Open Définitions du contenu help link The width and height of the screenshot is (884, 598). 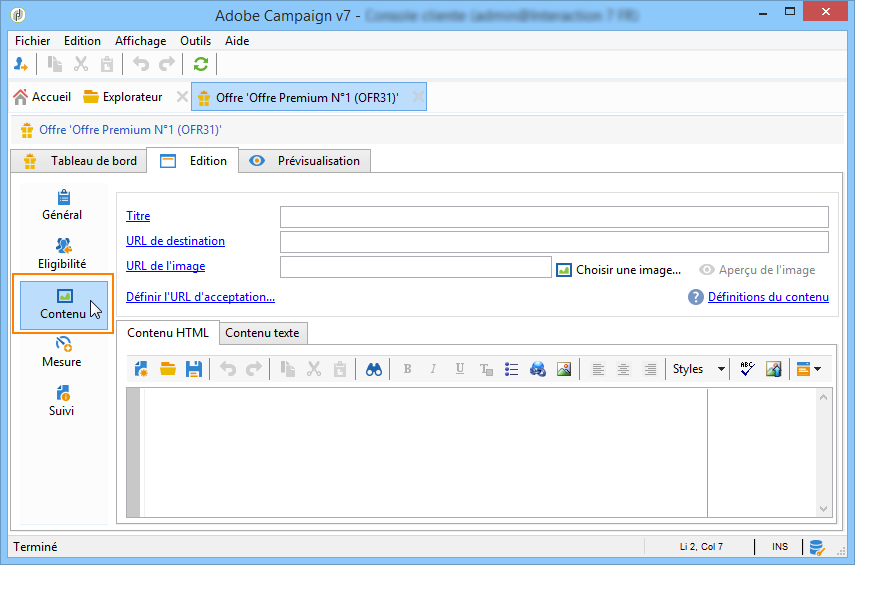768,297
